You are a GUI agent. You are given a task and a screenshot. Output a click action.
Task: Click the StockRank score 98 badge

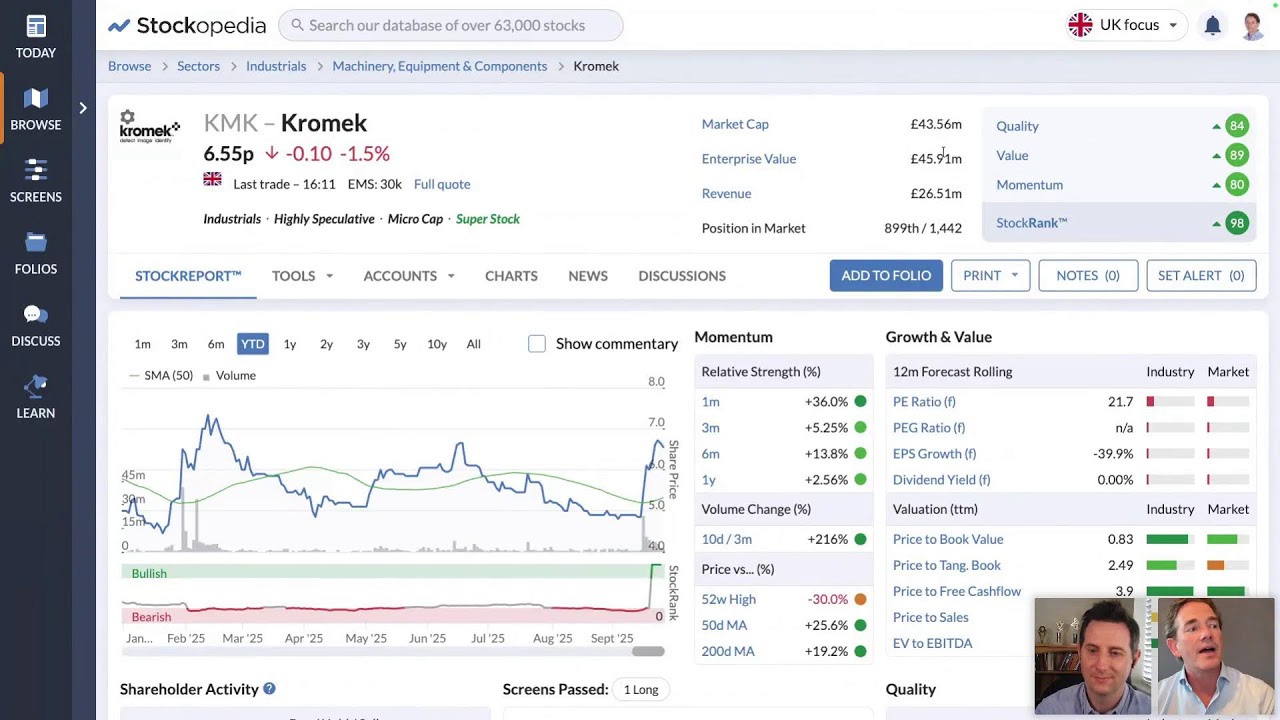(1237, 223)
